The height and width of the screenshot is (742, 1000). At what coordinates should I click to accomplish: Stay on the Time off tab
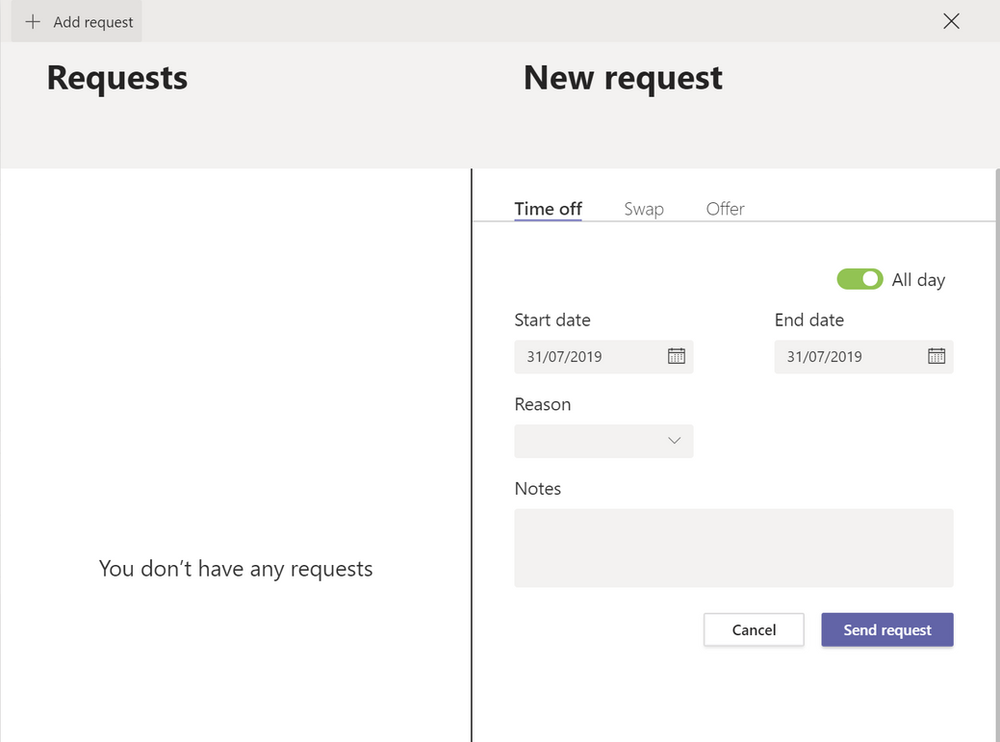point(548,208)
